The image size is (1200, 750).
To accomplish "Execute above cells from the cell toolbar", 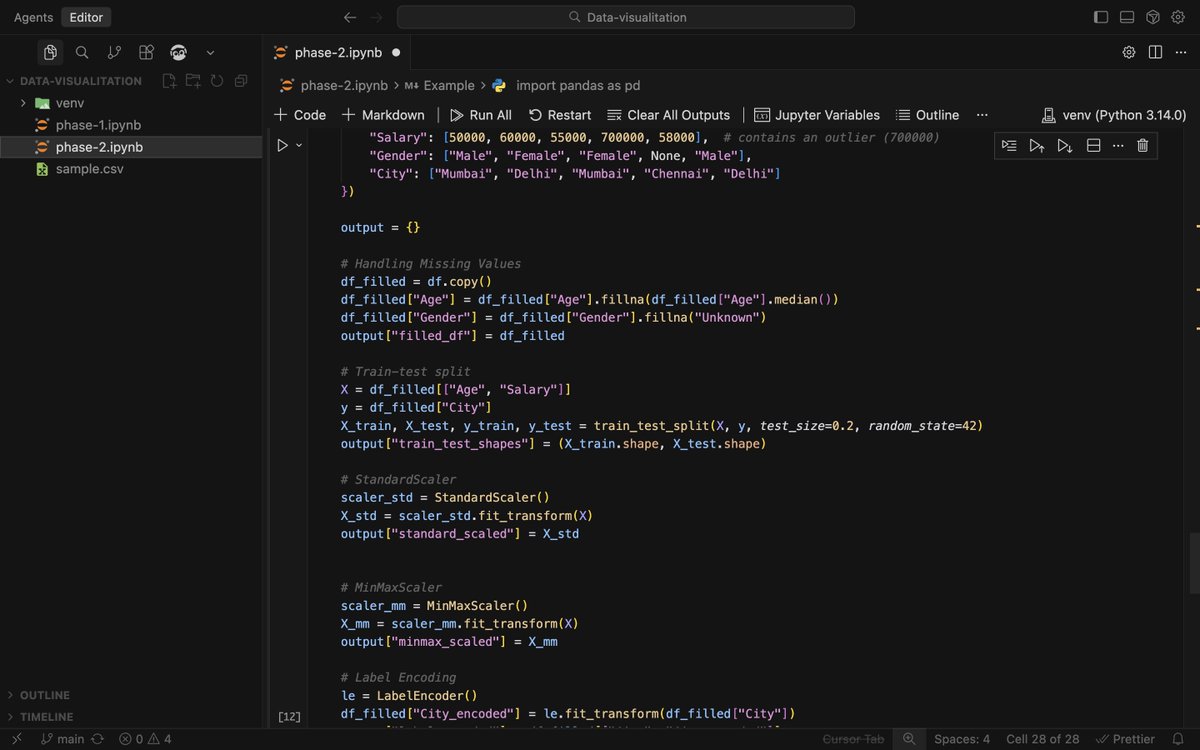I will (1037, 146).
